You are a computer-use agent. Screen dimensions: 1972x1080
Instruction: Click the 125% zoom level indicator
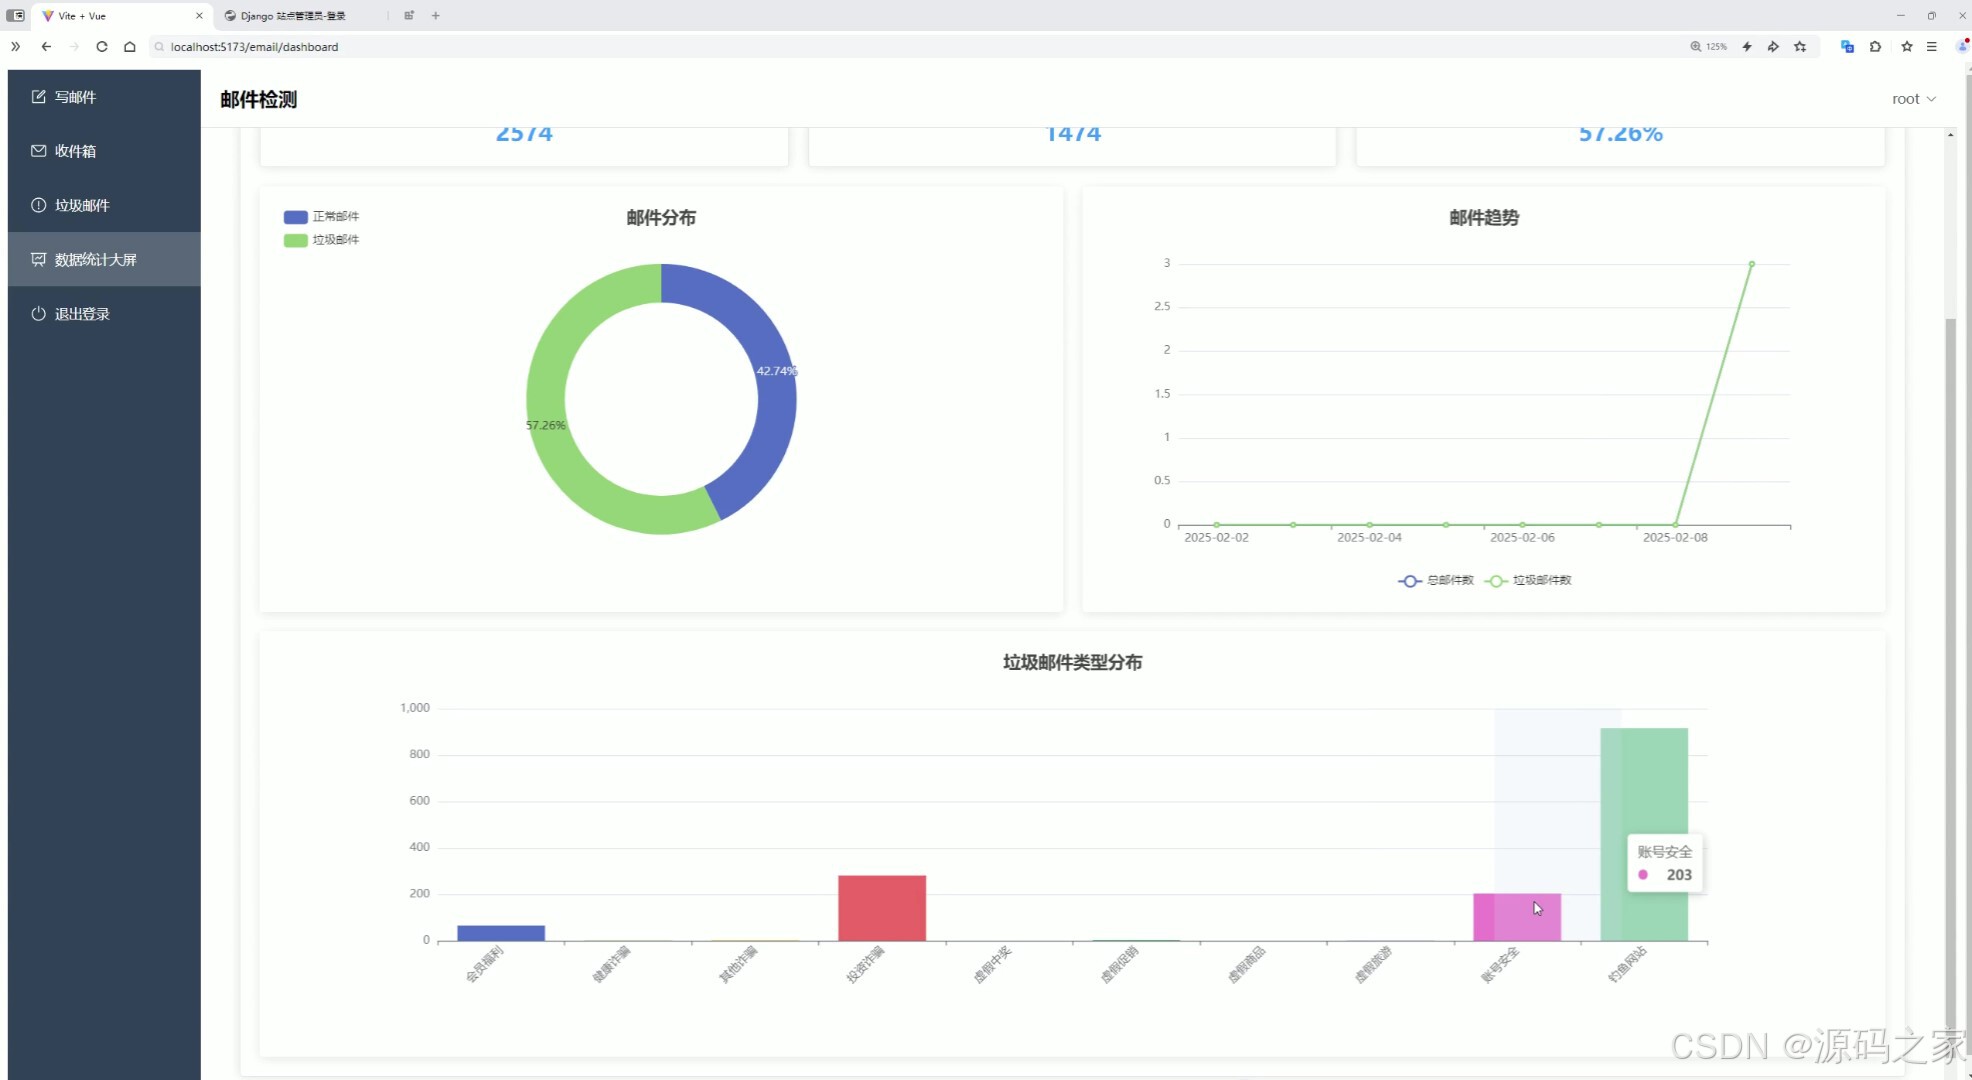pyautogui.click(x=1708, y=46)
